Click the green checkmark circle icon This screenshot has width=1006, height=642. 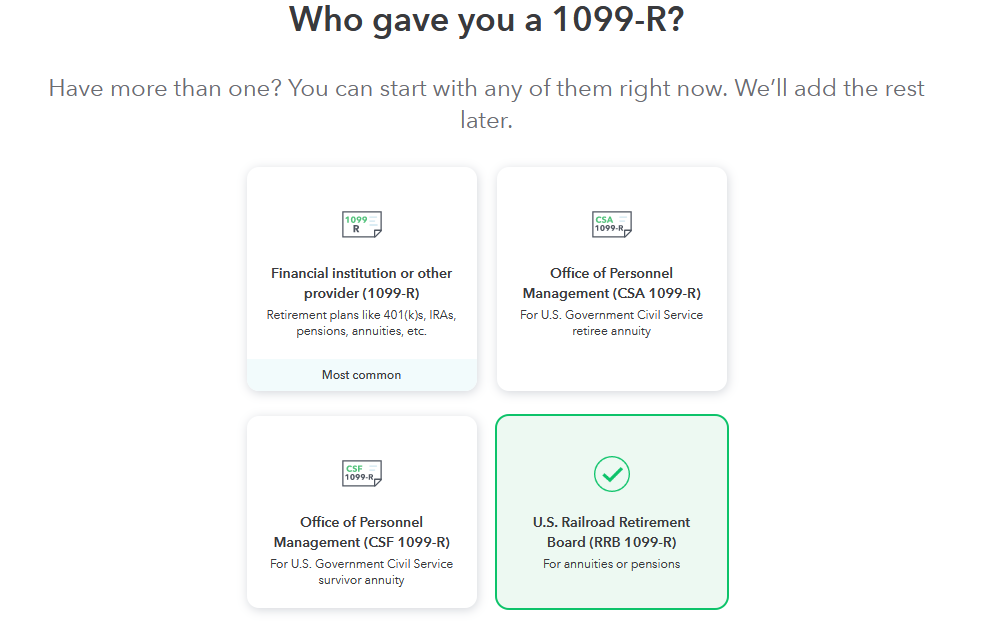(x=611, y=474)
